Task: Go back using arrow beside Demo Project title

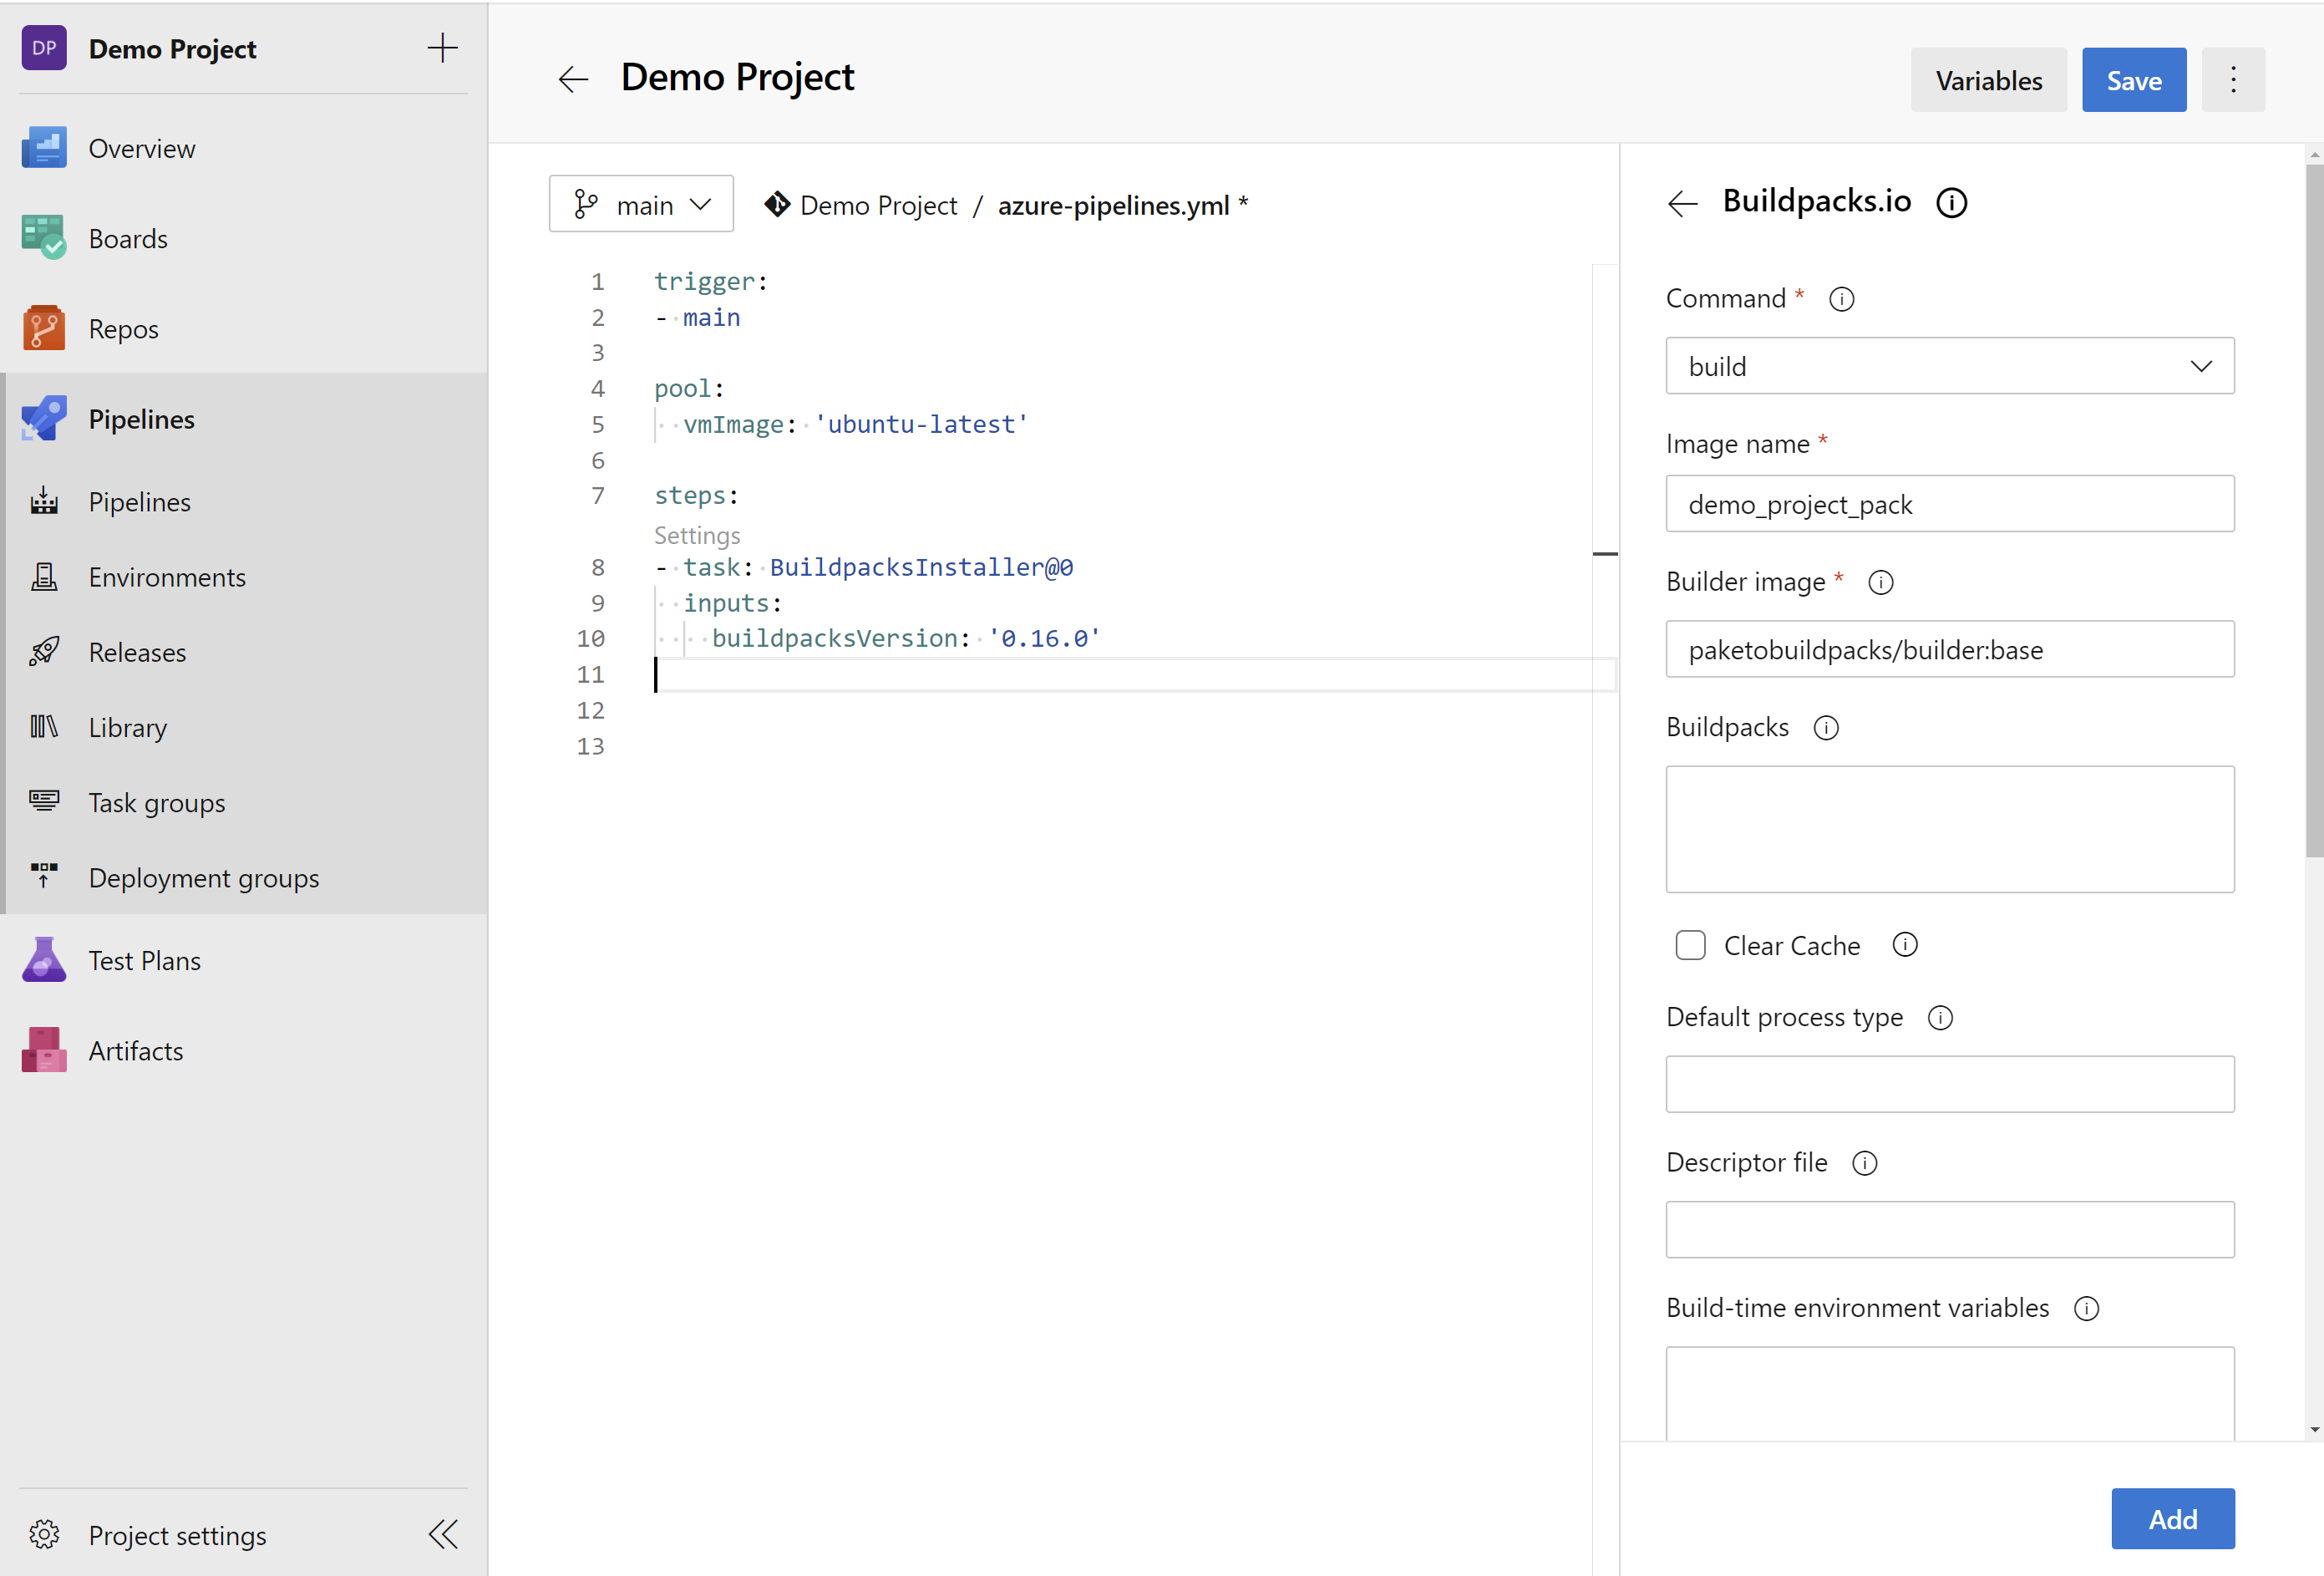Action: (x=573, y=79)
